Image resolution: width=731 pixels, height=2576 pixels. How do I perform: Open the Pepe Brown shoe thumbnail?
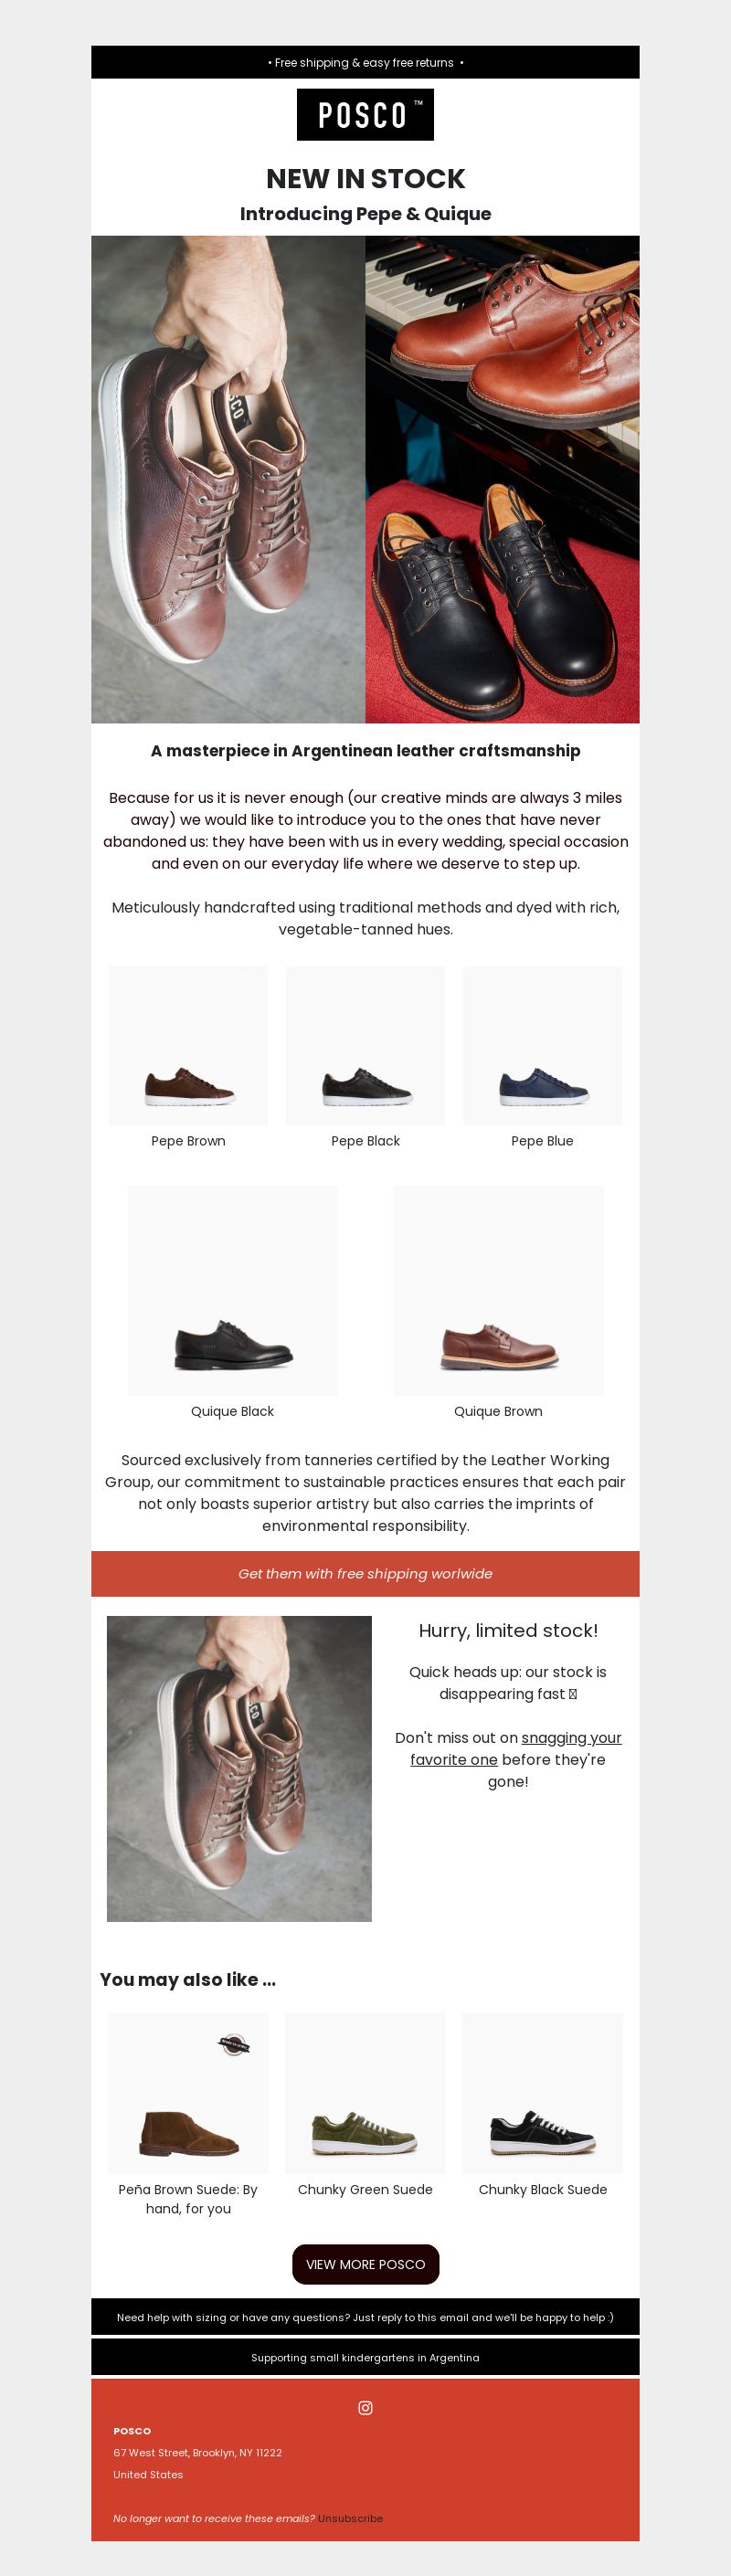coord(188,1045)
